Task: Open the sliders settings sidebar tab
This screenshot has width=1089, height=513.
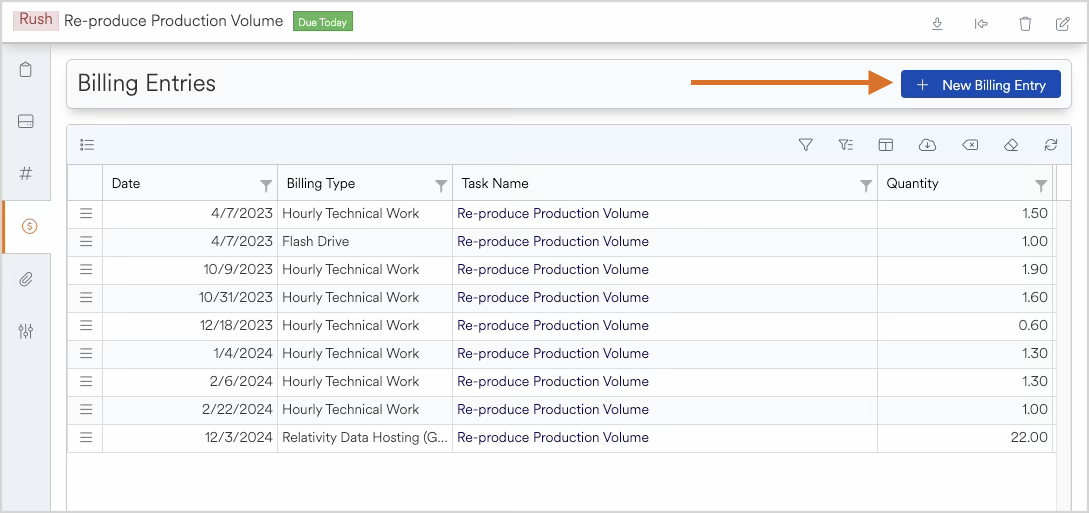Action: point(26,331)
